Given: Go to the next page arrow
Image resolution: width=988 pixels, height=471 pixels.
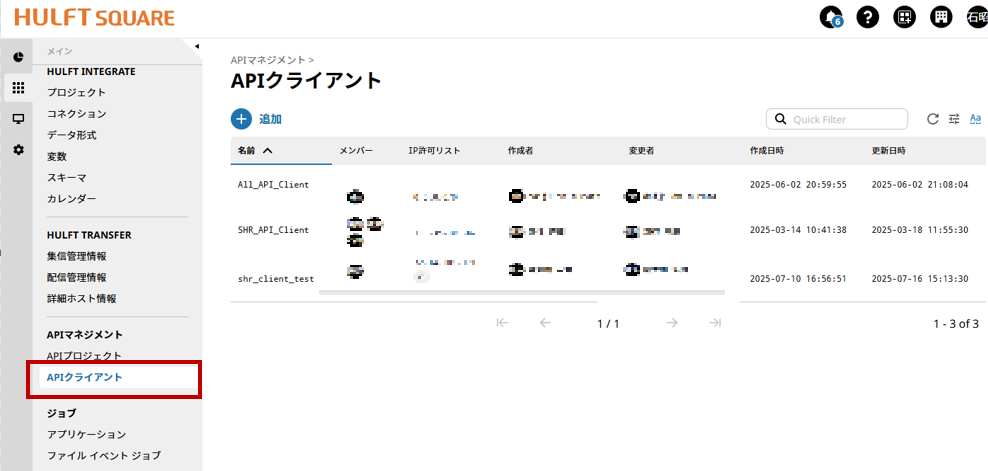Looking at the screenshot, I should (672, 323).
